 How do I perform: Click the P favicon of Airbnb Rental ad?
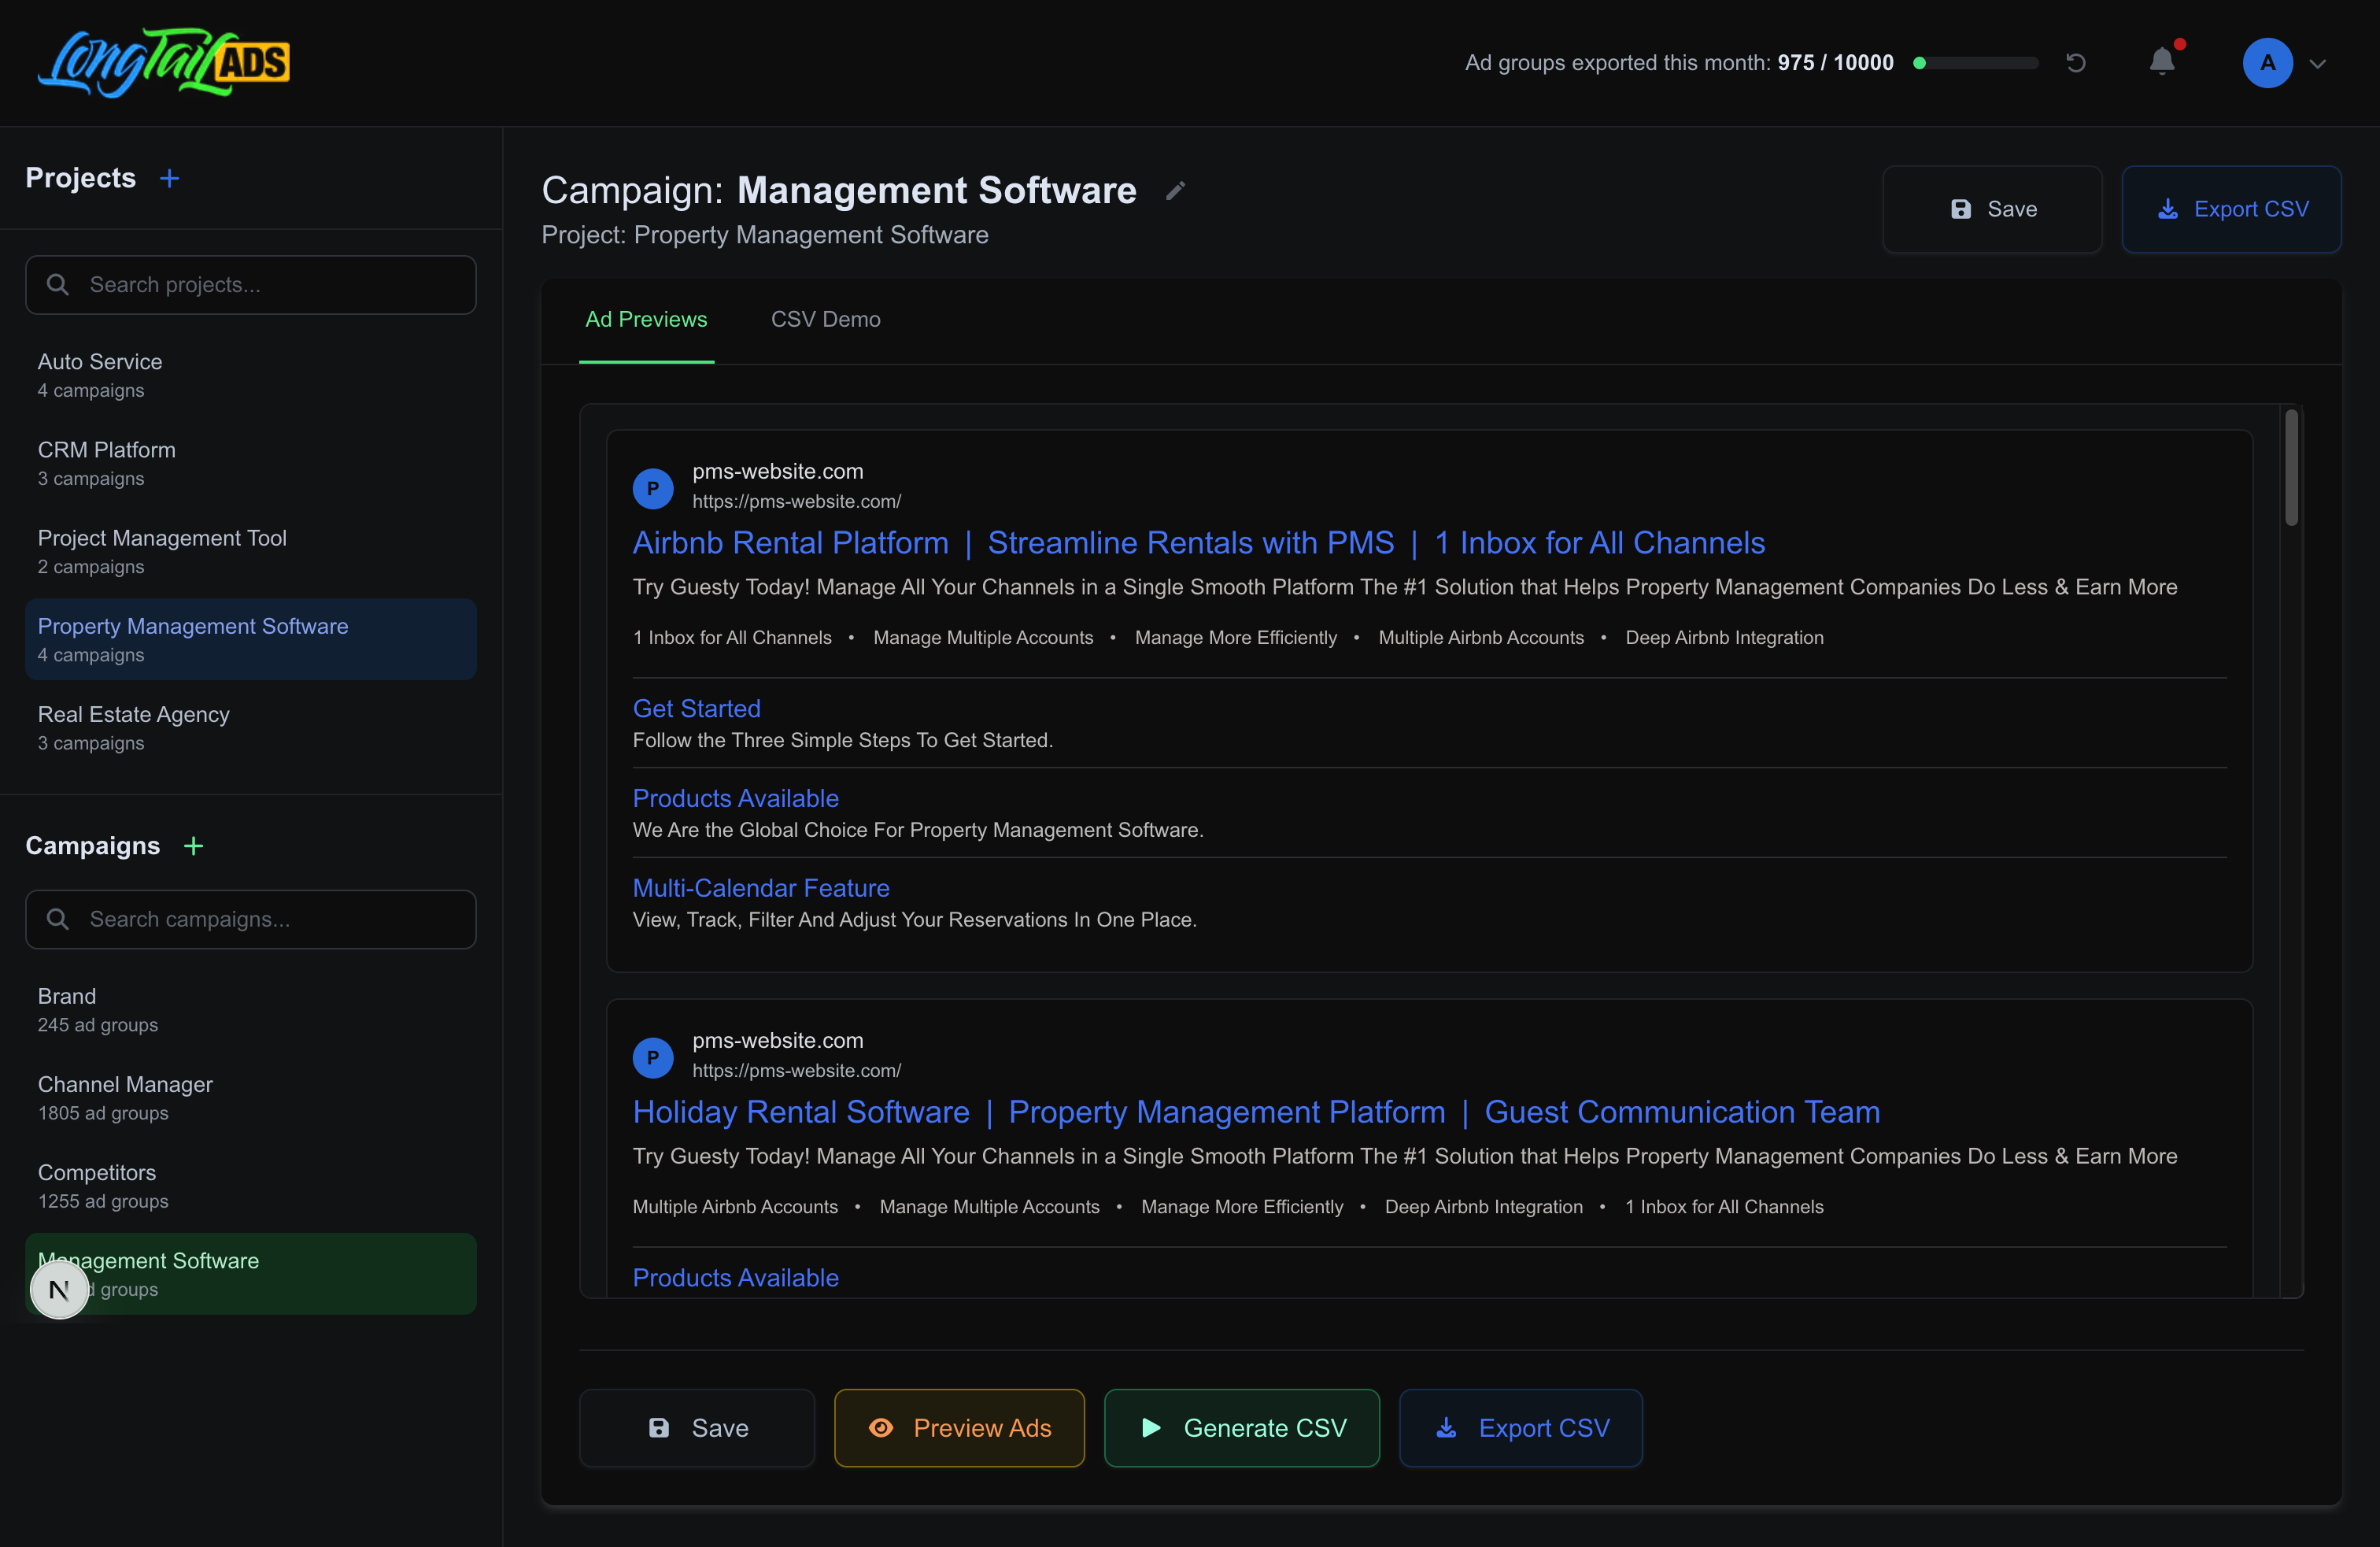(x=653, y=489)
